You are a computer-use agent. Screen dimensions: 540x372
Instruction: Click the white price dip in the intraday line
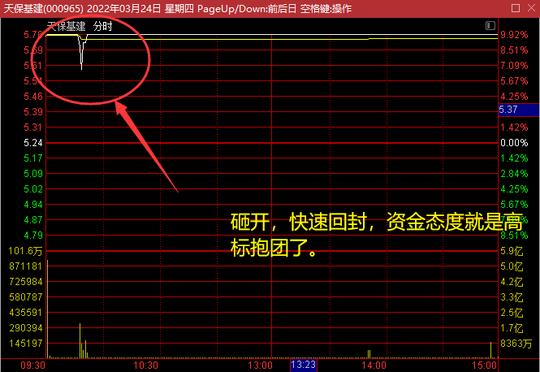(x=82, y=52)
